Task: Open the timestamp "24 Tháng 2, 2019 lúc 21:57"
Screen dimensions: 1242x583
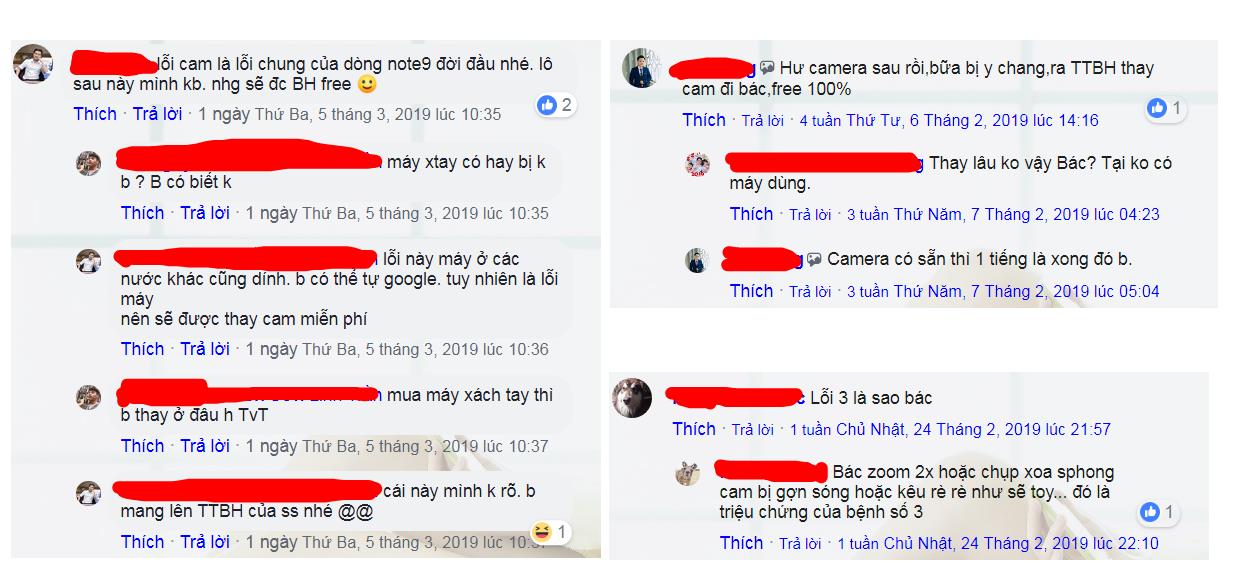Action: [1000, 430]
